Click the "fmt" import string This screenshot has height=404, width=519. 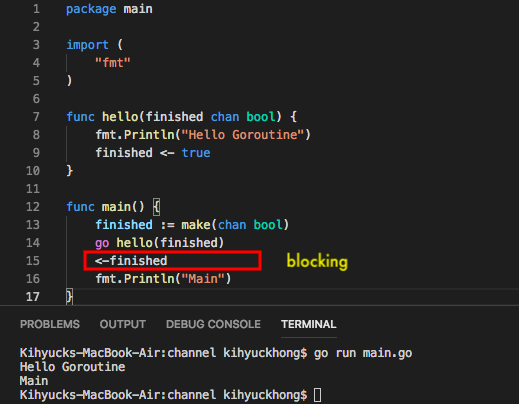click(x=113, y=63)
